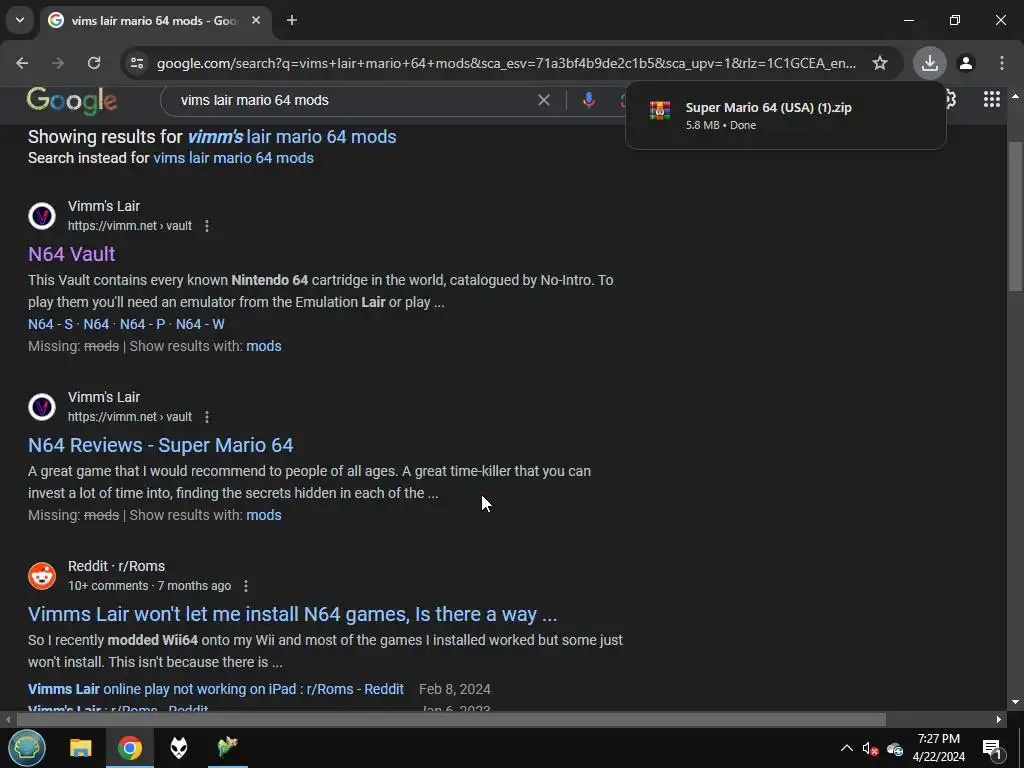Open the downloaded Super Mario 64 (USA) (1).zip

coord(786,116)
